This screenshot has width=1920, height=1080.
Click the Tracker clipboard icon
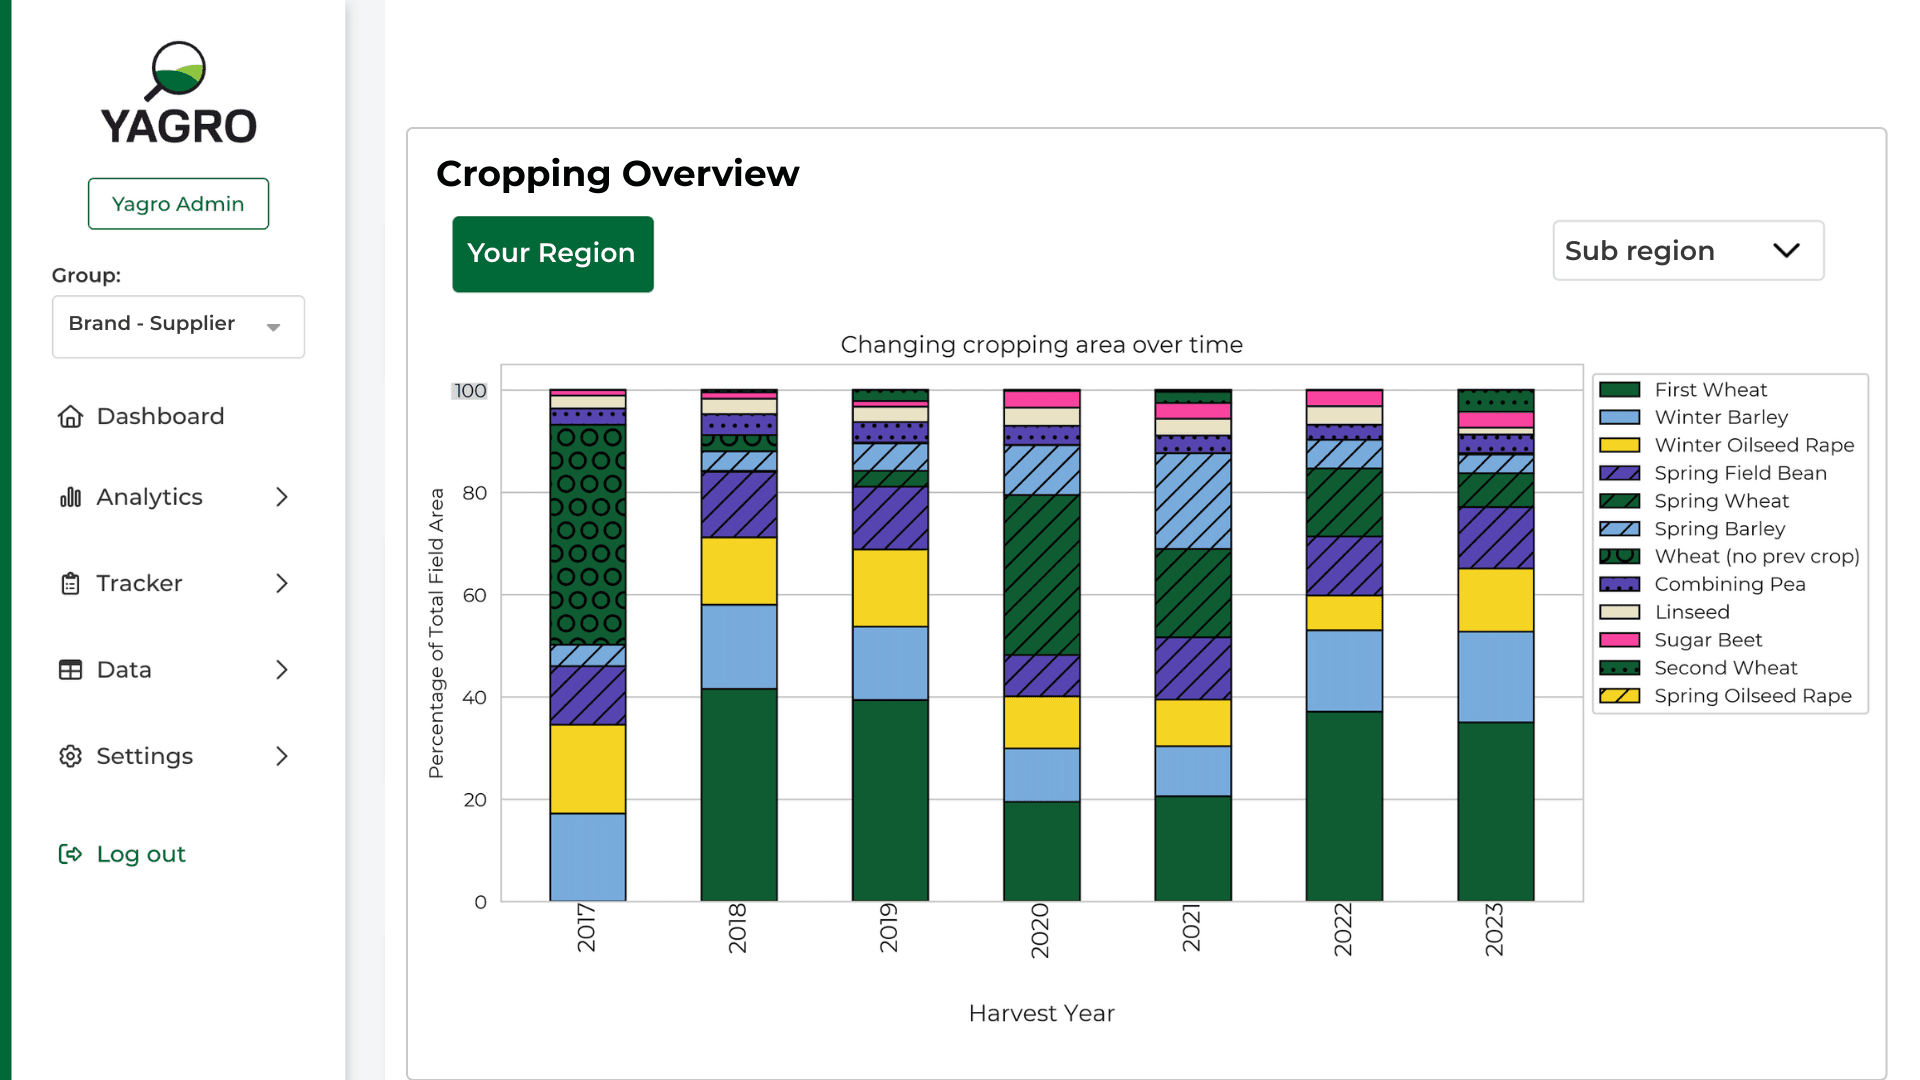coord(70,583)
